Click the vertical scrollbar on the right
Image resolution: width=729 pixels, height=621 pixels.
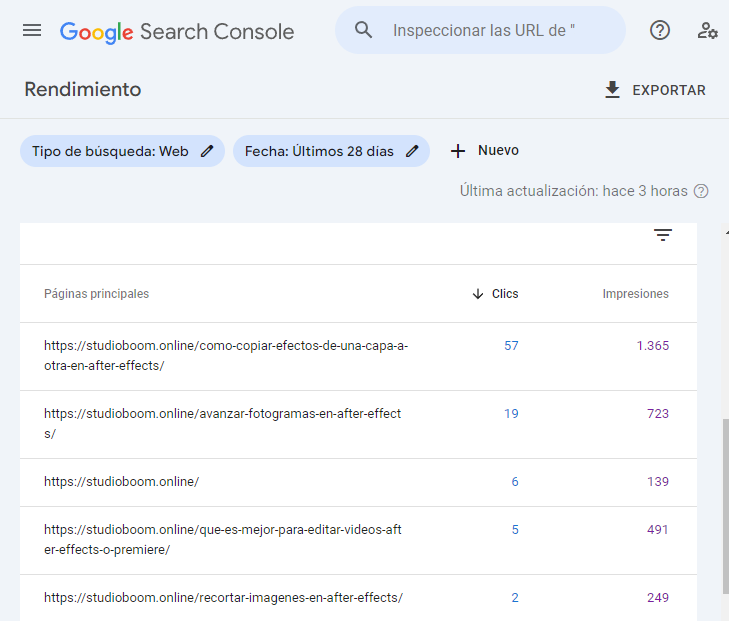(725, 500)
